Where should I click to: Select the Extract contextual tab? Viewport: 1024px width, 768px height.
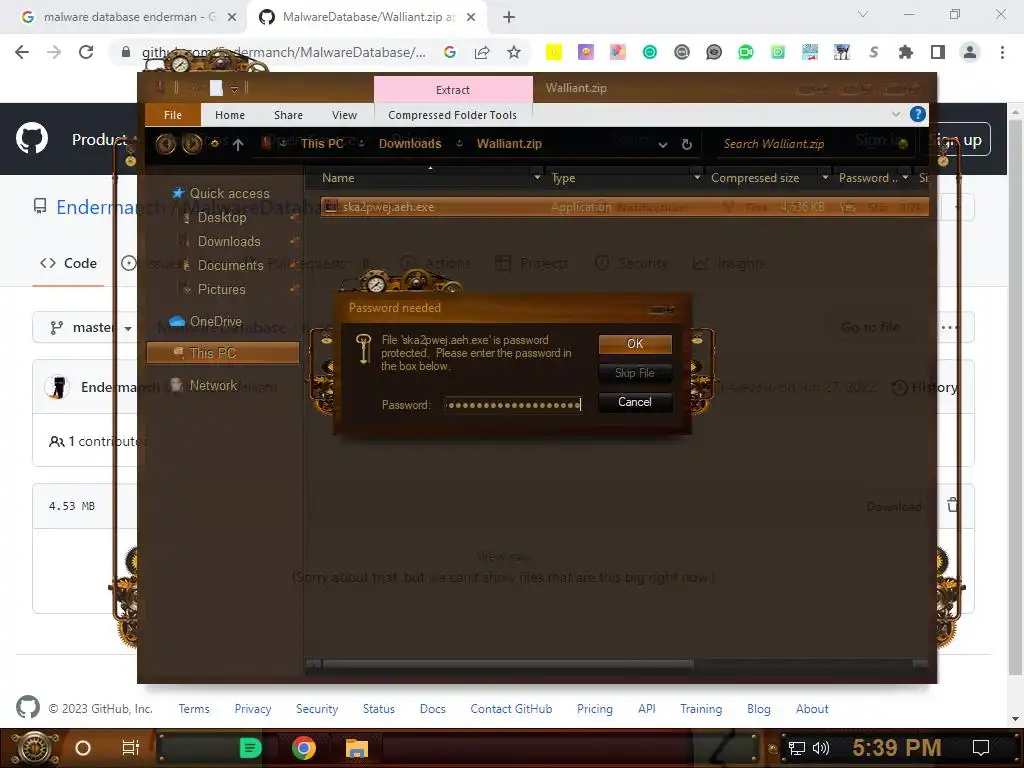(453, 89)
